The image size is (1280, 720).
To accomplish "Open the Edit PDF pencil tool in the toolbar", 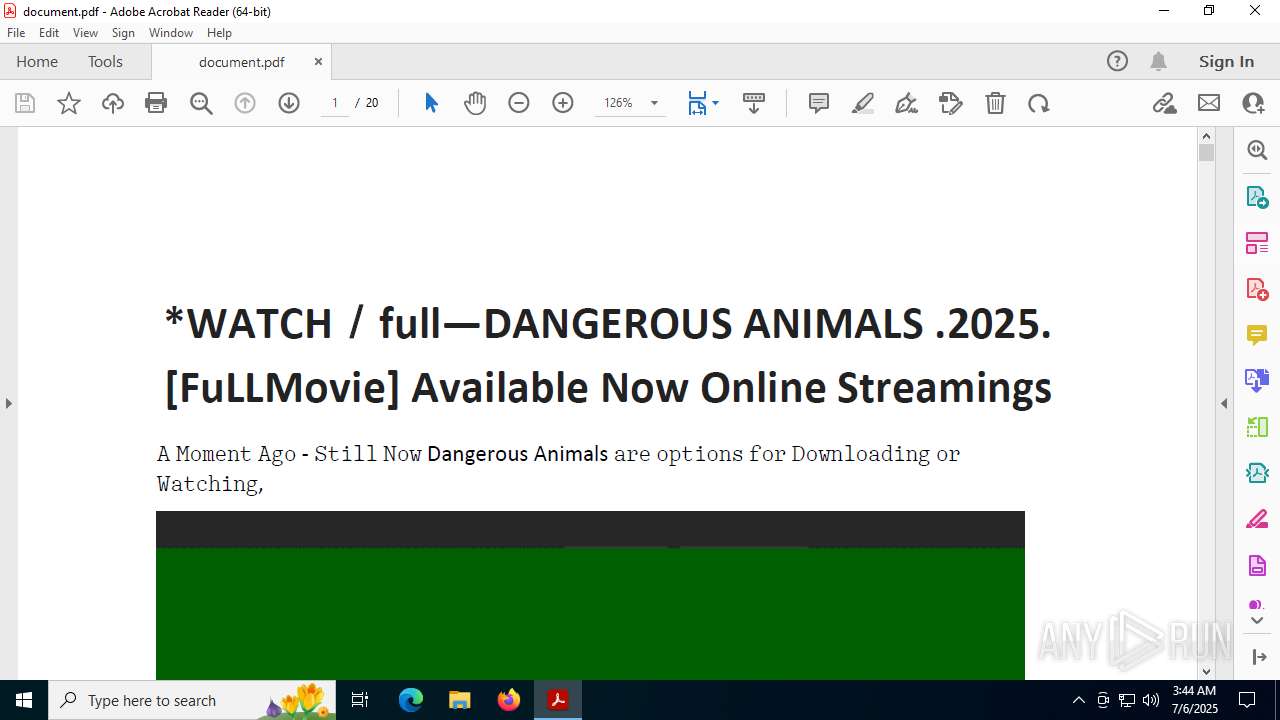I will (x=951, y=103).
